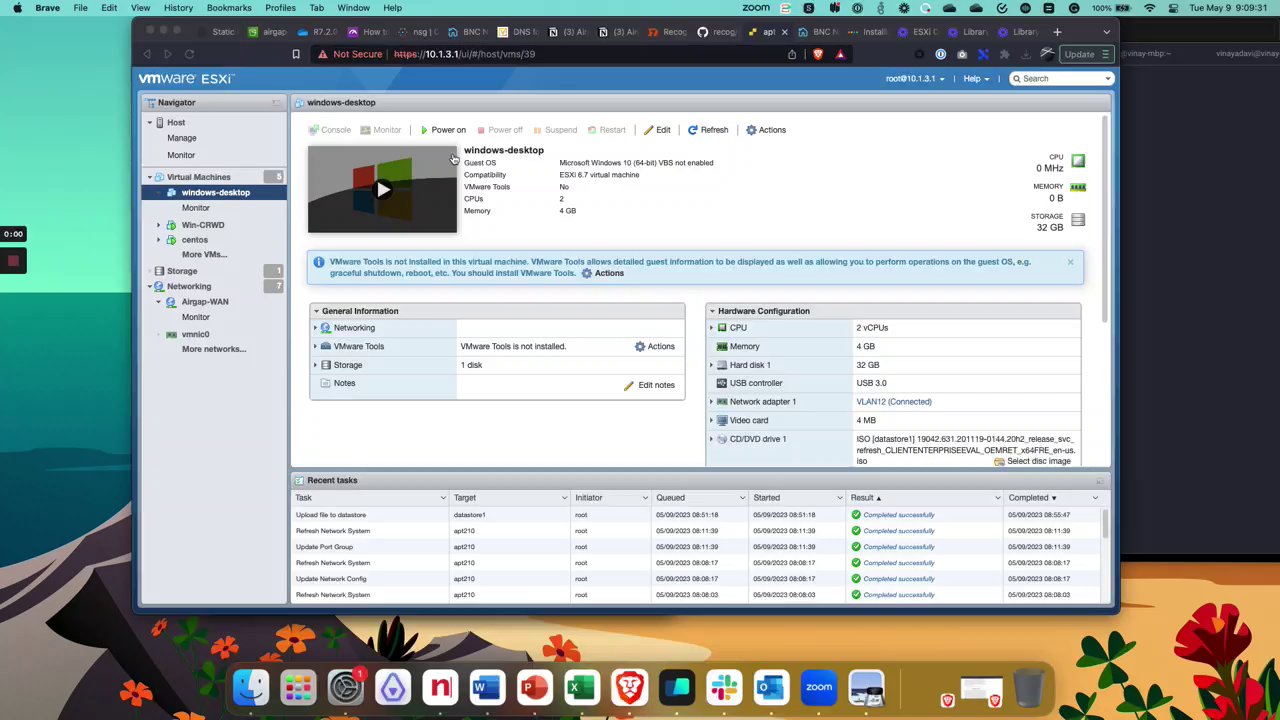Image resolution: width=1280 pixels, height=720 pixels.
Task: Click the Hard disk 1 icon
Action: click(x=722, y=365)
